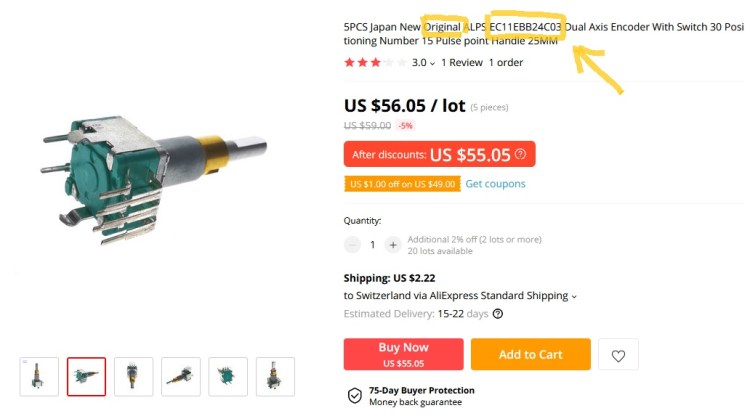This screenshot has width=750, height=416.
Task: Open the 1 Review link
Action: point(461,62)
